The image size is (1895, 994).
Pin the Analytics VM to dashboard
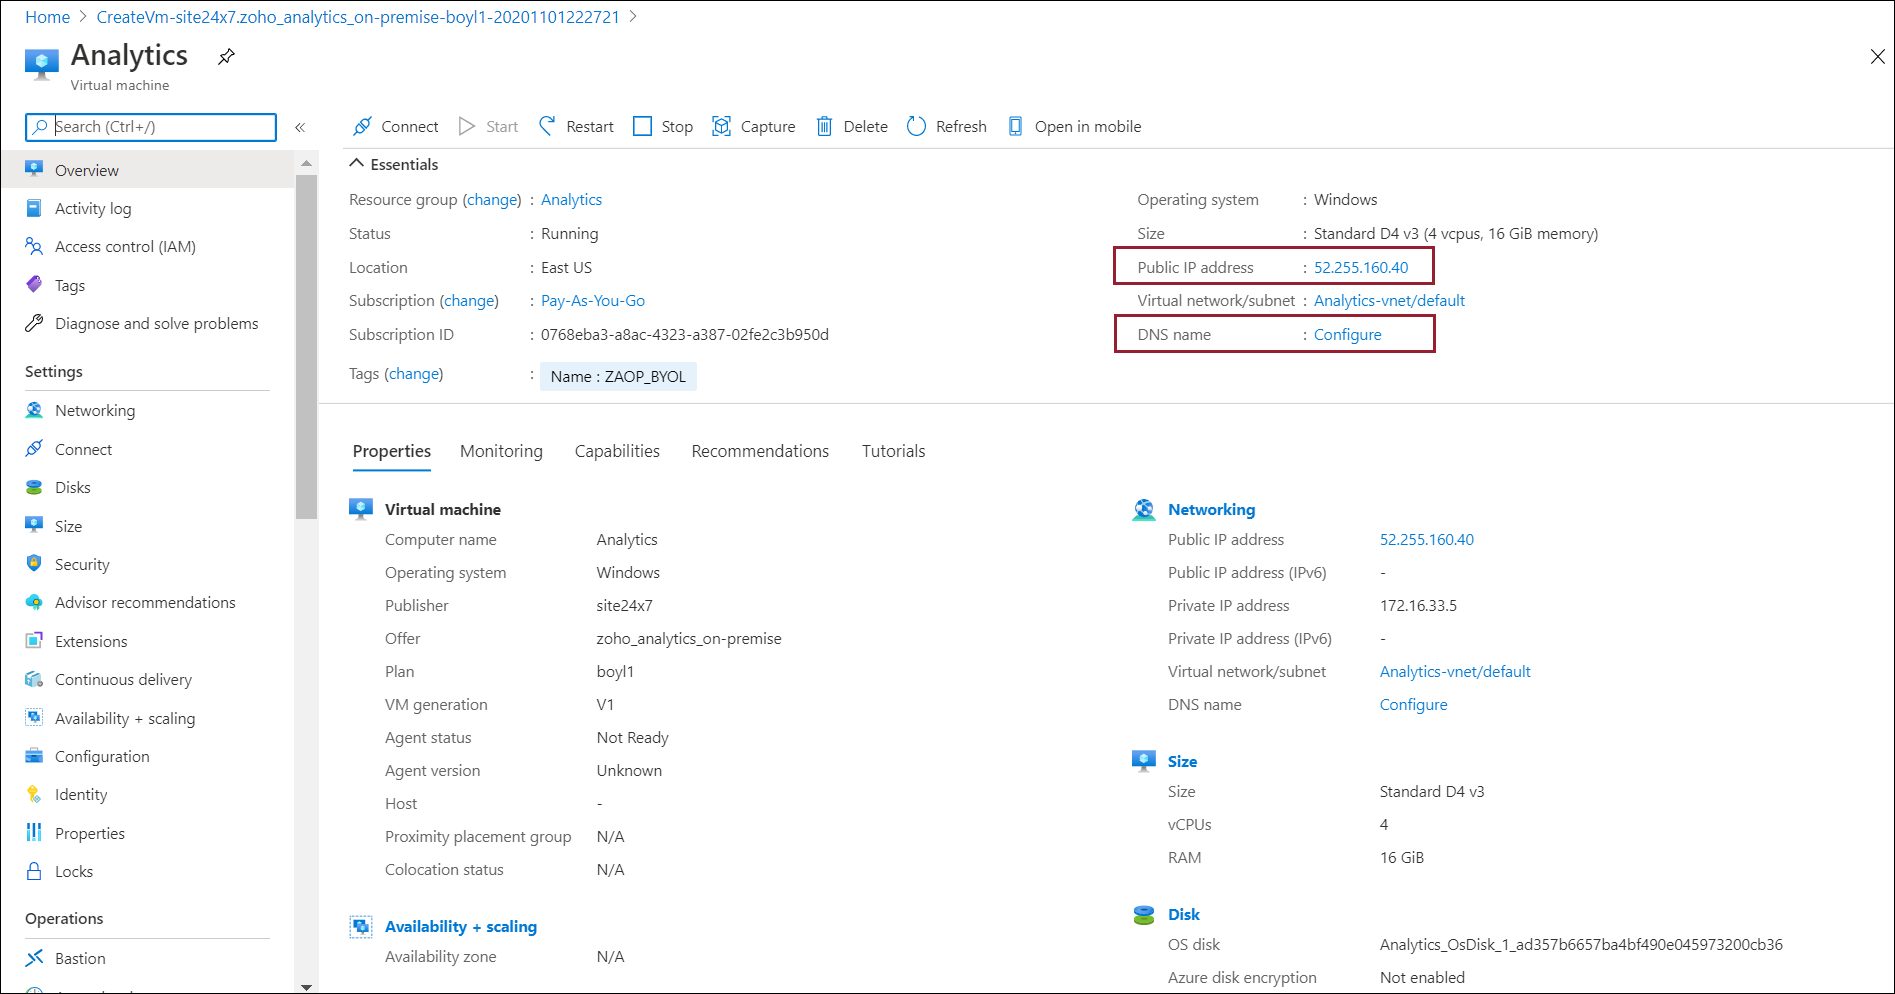pos(227,57)
